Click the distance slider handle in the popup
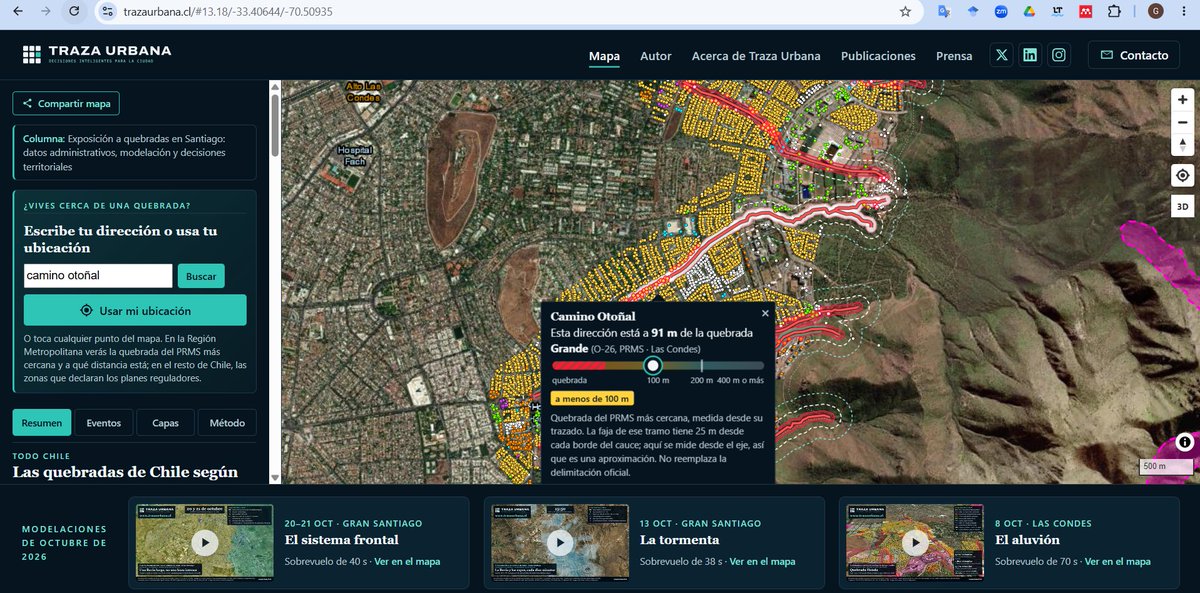This screenshot has width=1200, height=593. 653,366
